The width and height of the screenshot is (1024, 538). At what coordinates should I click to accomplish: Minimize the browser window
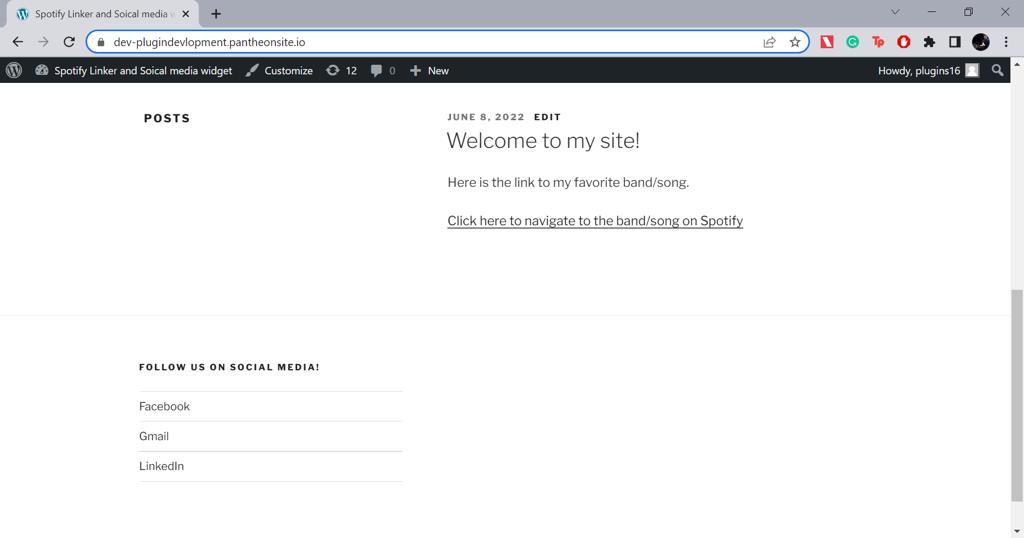(x=932, y=12)
